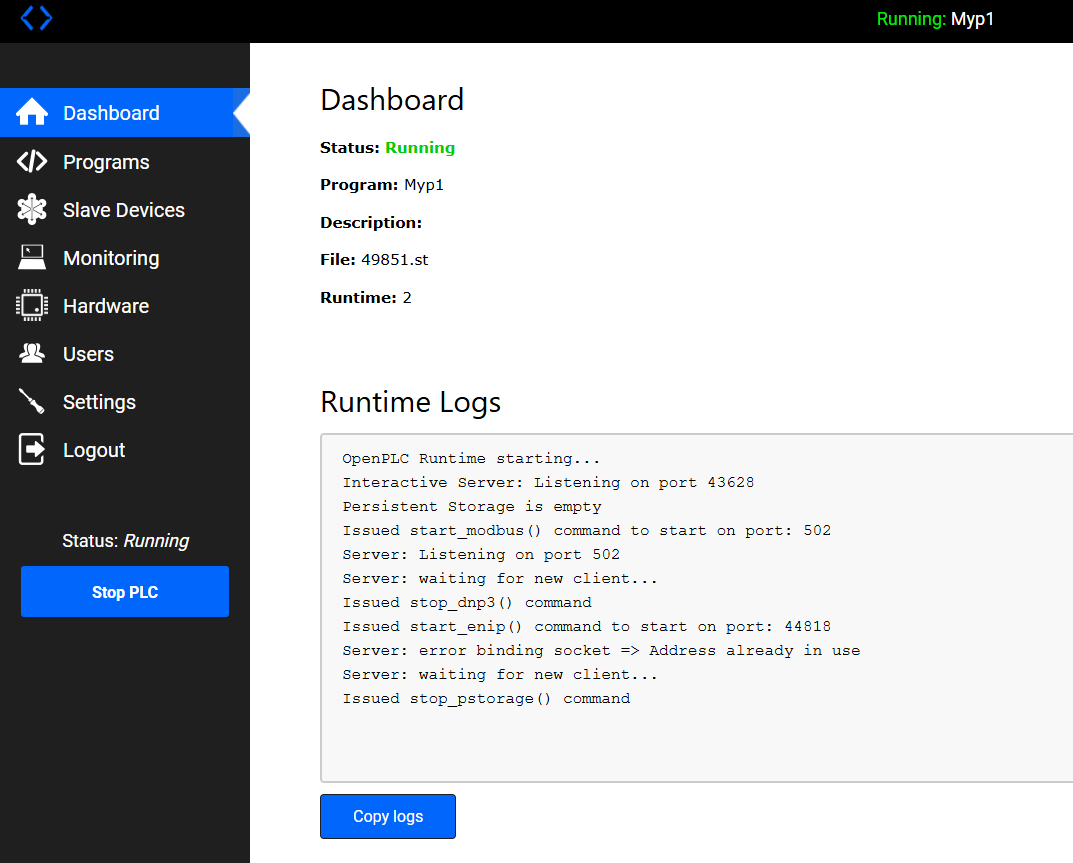Screen dimensions: 1073x863
Task: Click the Hardware chip icon
Action: click(32, 306)
